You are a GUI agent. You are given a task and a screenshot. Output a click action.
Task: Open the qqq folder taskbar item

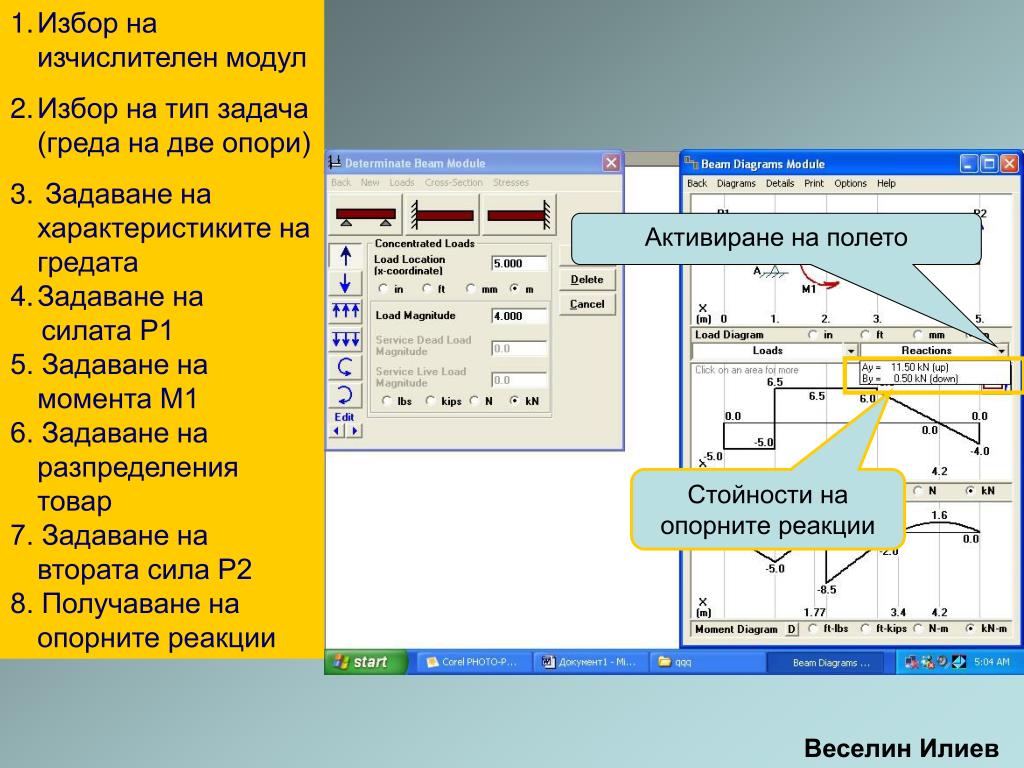pyautogui.click(x=708, y=662)
